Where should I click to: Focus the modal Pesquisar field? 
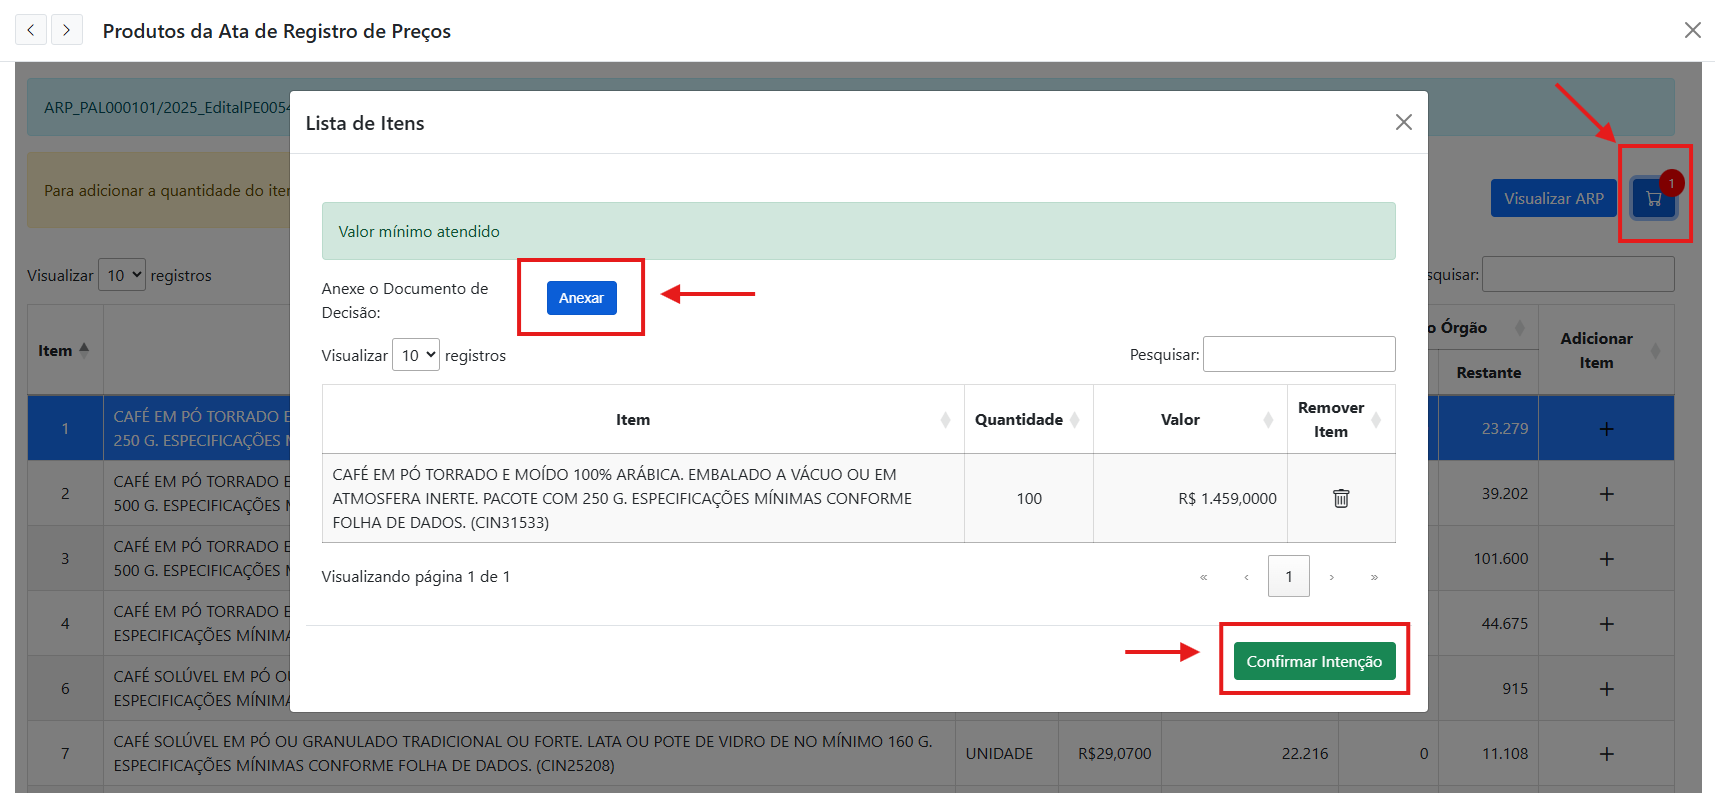[1298, 354]
